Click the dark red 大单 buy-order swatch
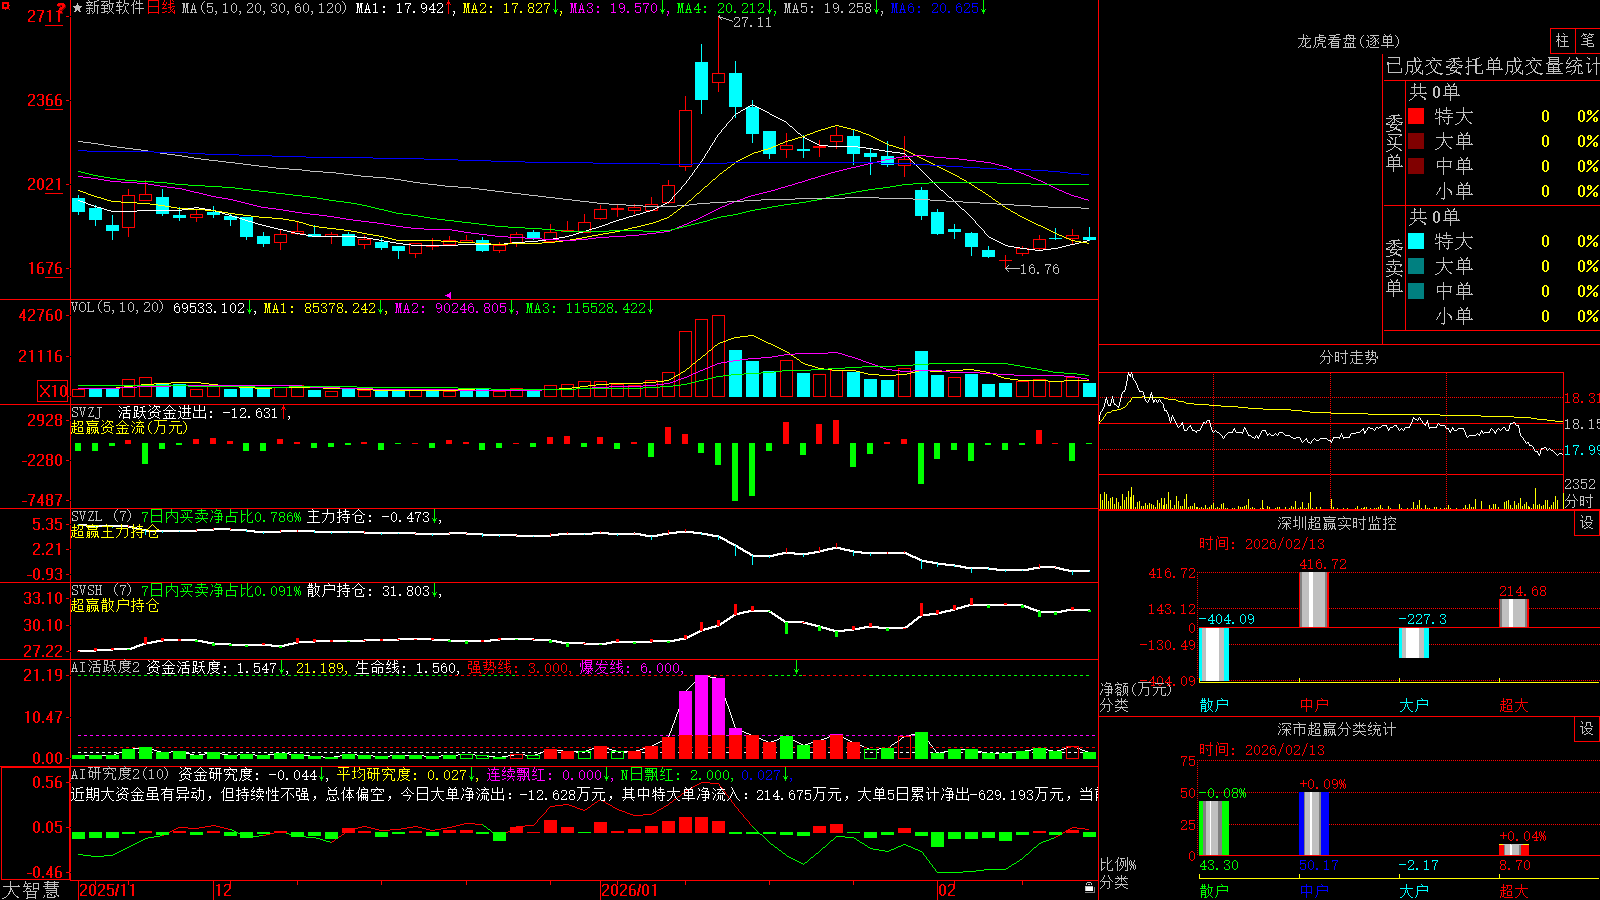 point(1416,141)
